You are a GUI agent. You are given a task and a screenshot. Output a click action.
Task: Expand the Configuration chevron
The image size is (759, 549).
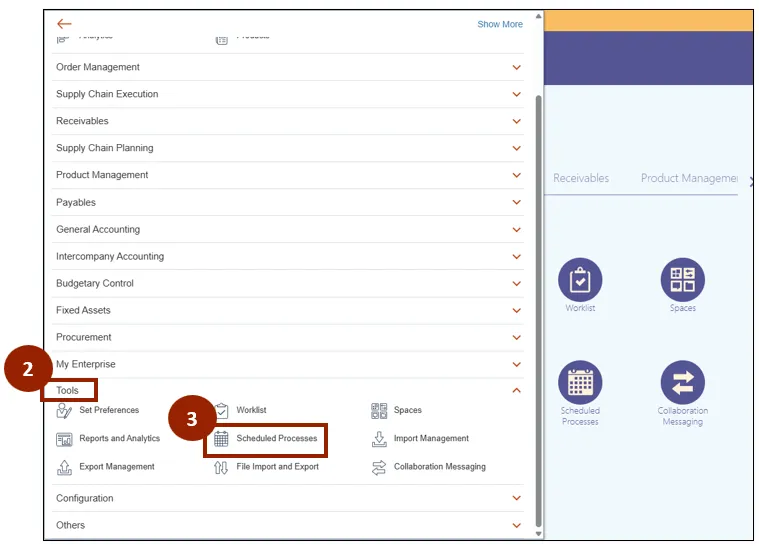click(x=516, y=498)
